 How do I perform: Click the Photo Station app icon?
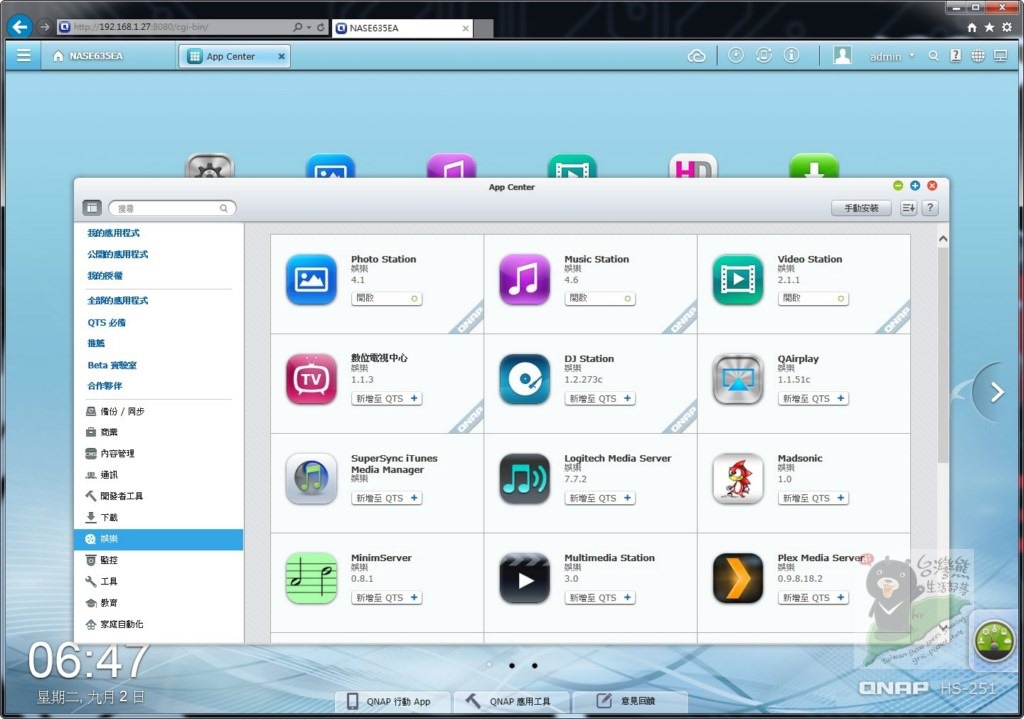click(x=312, y=280)
